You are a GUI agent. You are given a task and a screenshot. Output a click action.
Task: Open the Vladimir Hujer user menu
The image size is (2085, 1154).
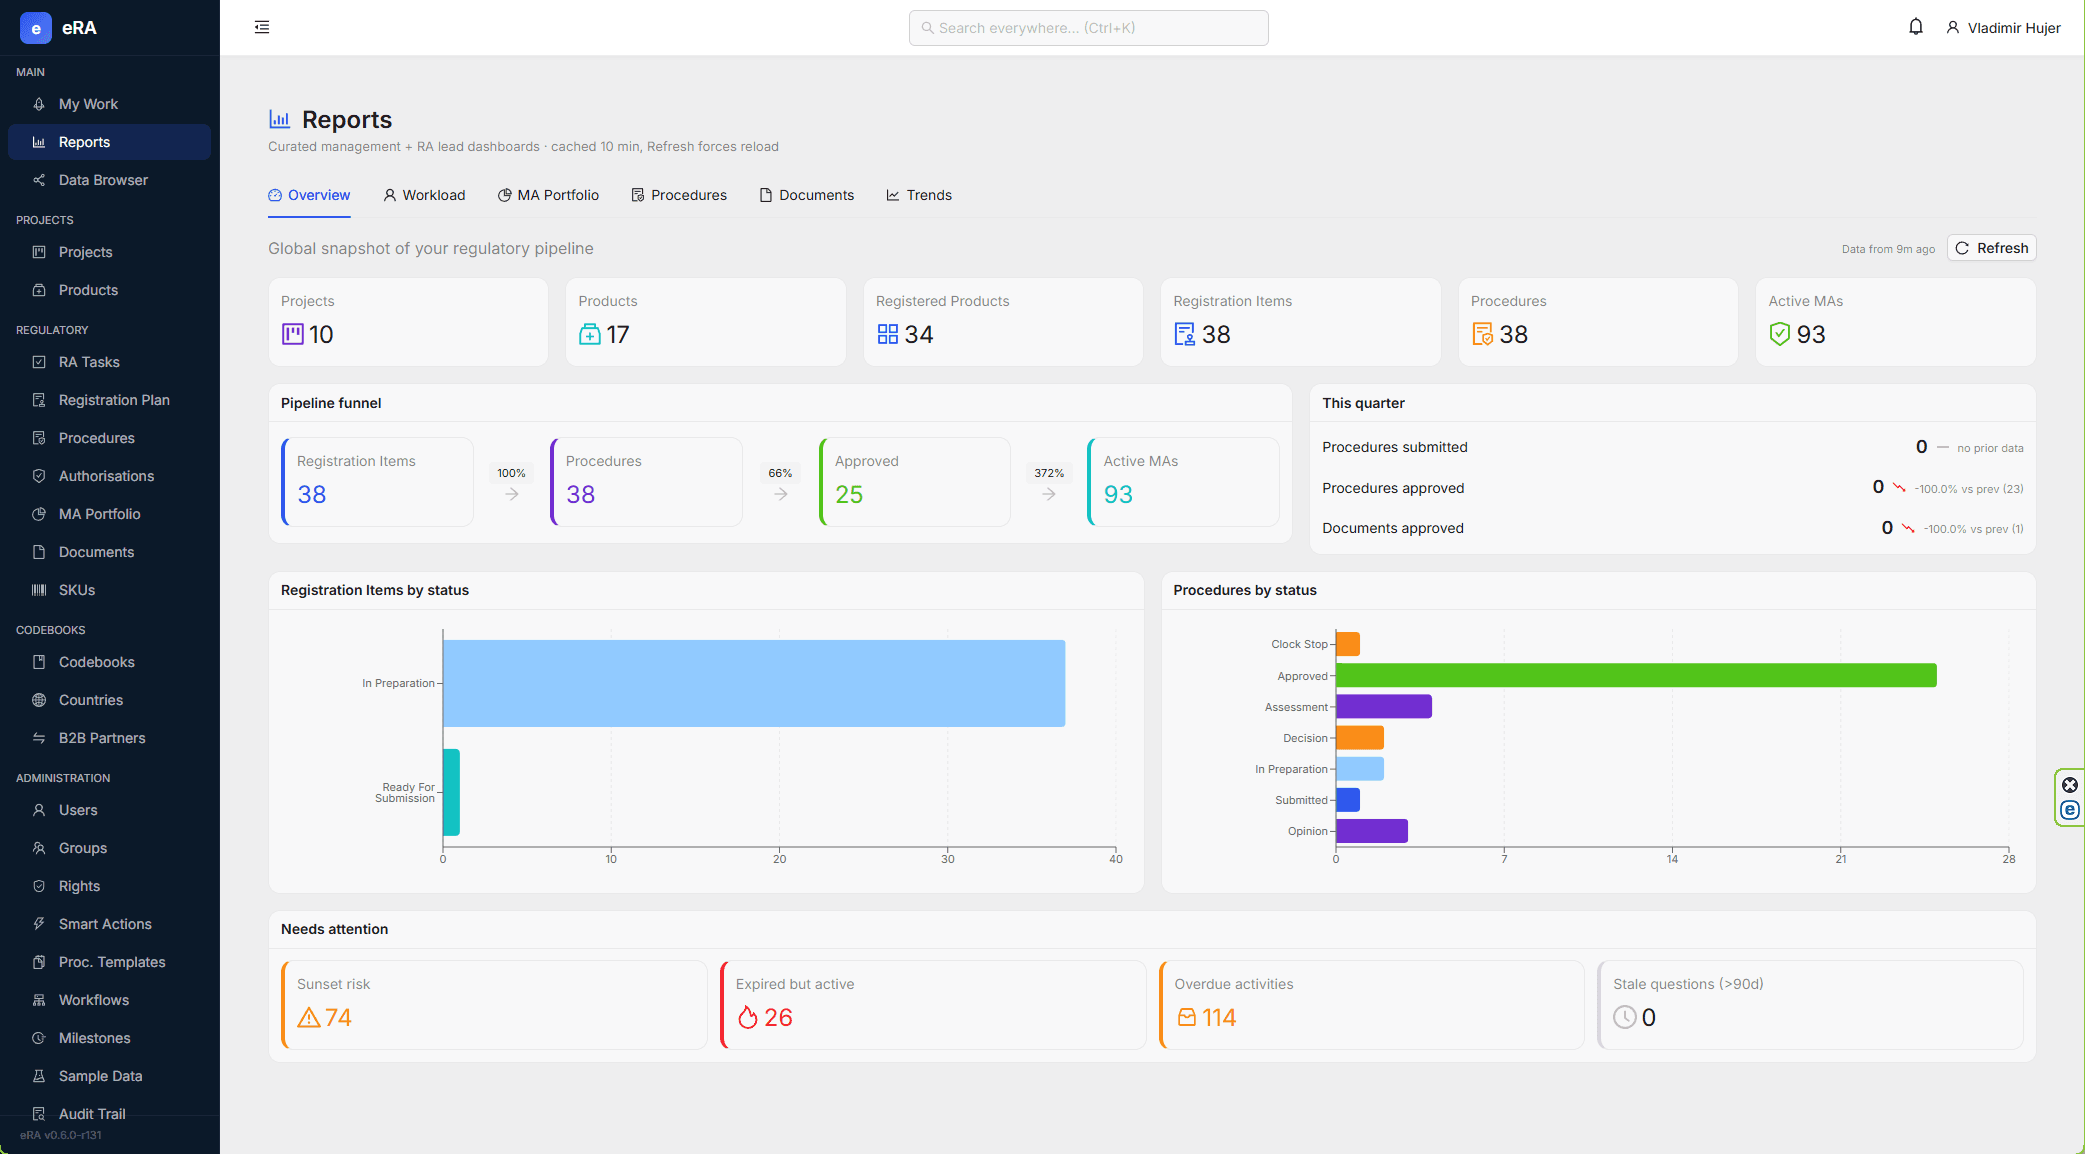coord(2003,28)
